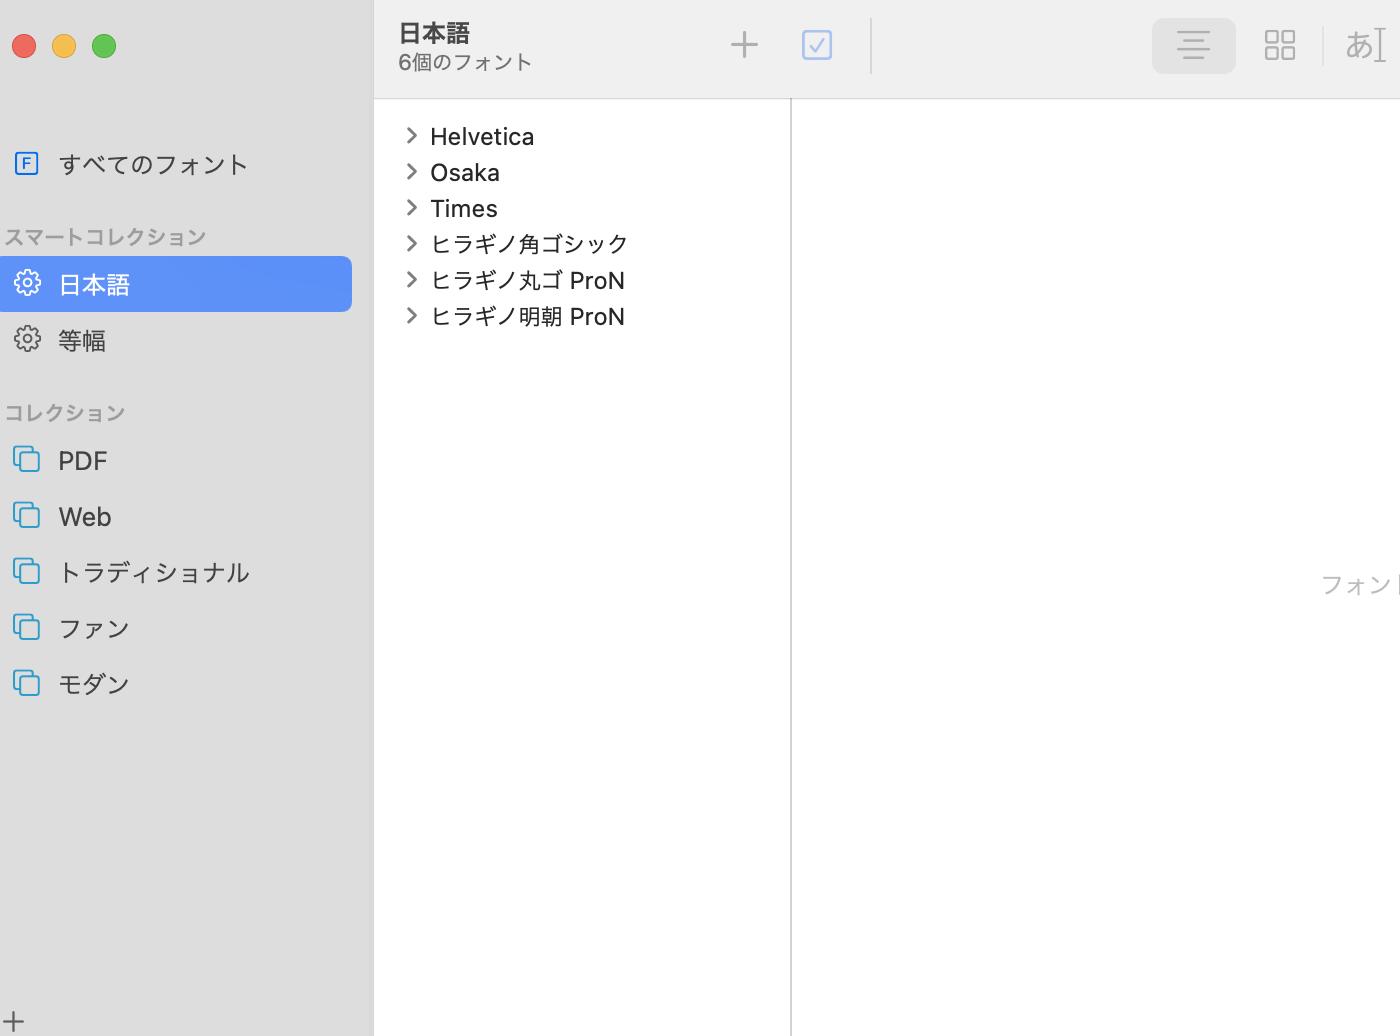The width and height of the screenshot is (1400, 1036).
Task: Open the PDF collection icon
Action: pyautogui.click(x=27, y=460)
